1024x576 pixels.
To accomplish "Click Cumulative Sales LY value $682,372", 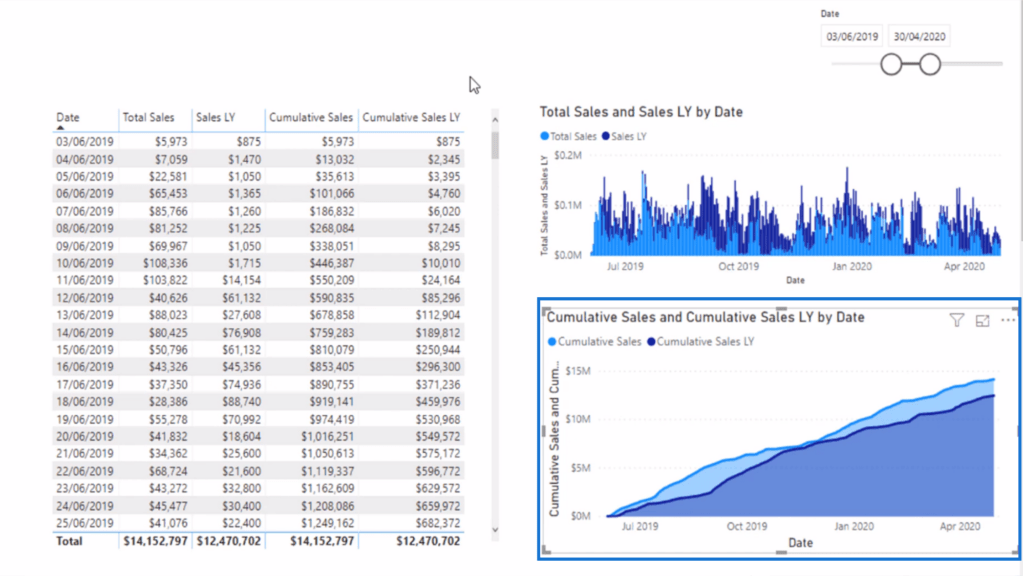I will 438,523.
